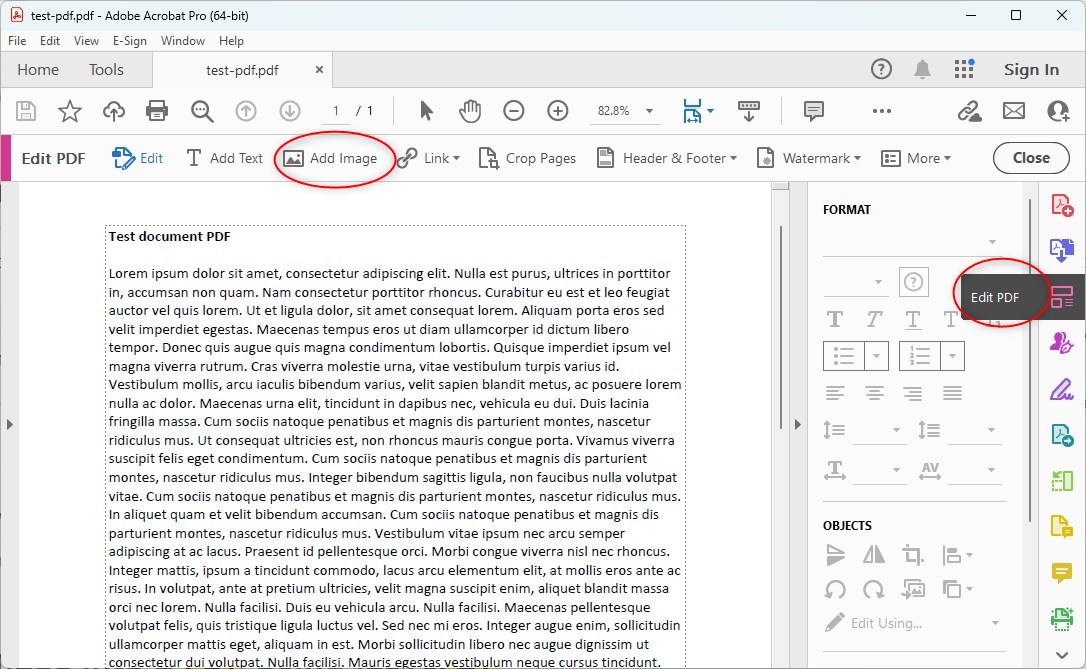Screen dimensions: 1086x669
Task: Toggle center text alignment
Action: [x=874, y=392]
